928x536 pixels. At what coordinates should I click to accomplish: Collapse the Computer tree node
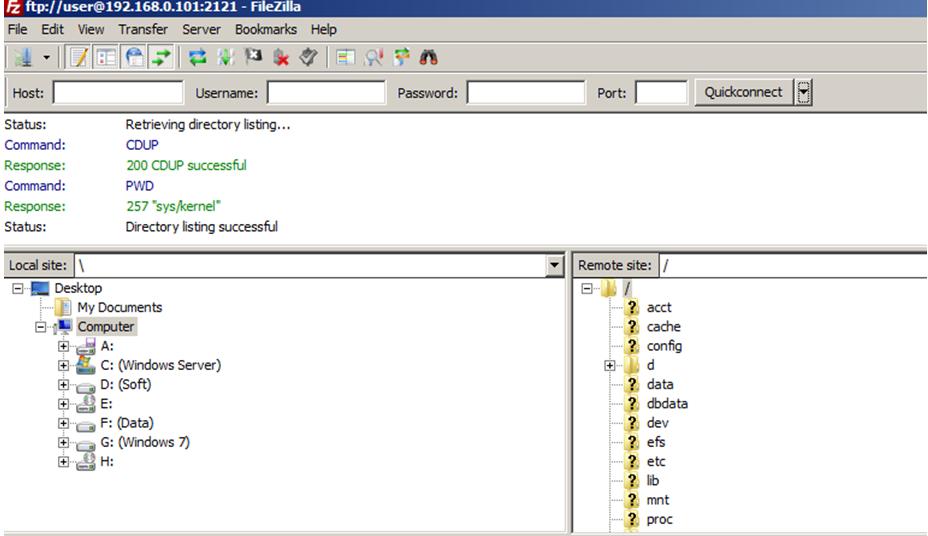(x=40, y=327)
